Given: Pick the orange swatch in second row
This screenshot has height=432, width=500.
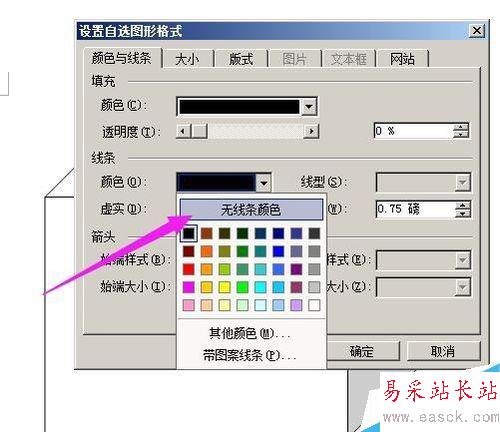Looking at the screenshot, I should pyautogui.click(x=207, y=251).
